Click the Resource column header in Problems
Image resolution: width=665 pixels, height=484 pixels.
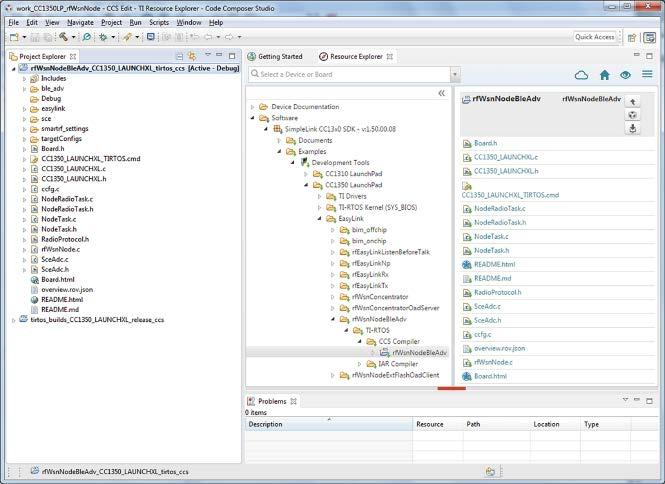coord(438,424)
